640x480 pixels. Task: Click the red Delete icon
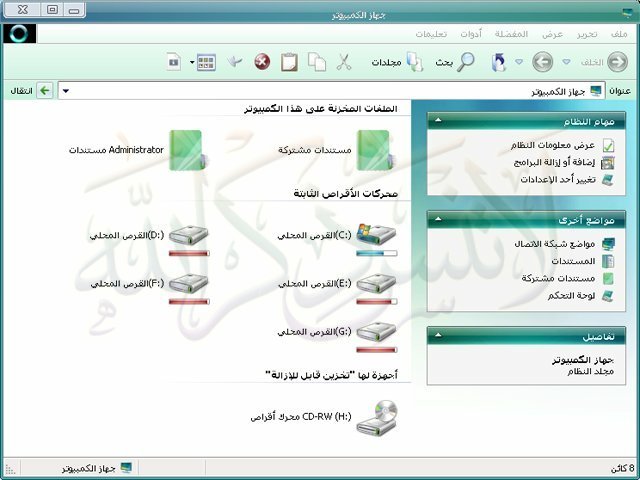coord(262,62)
